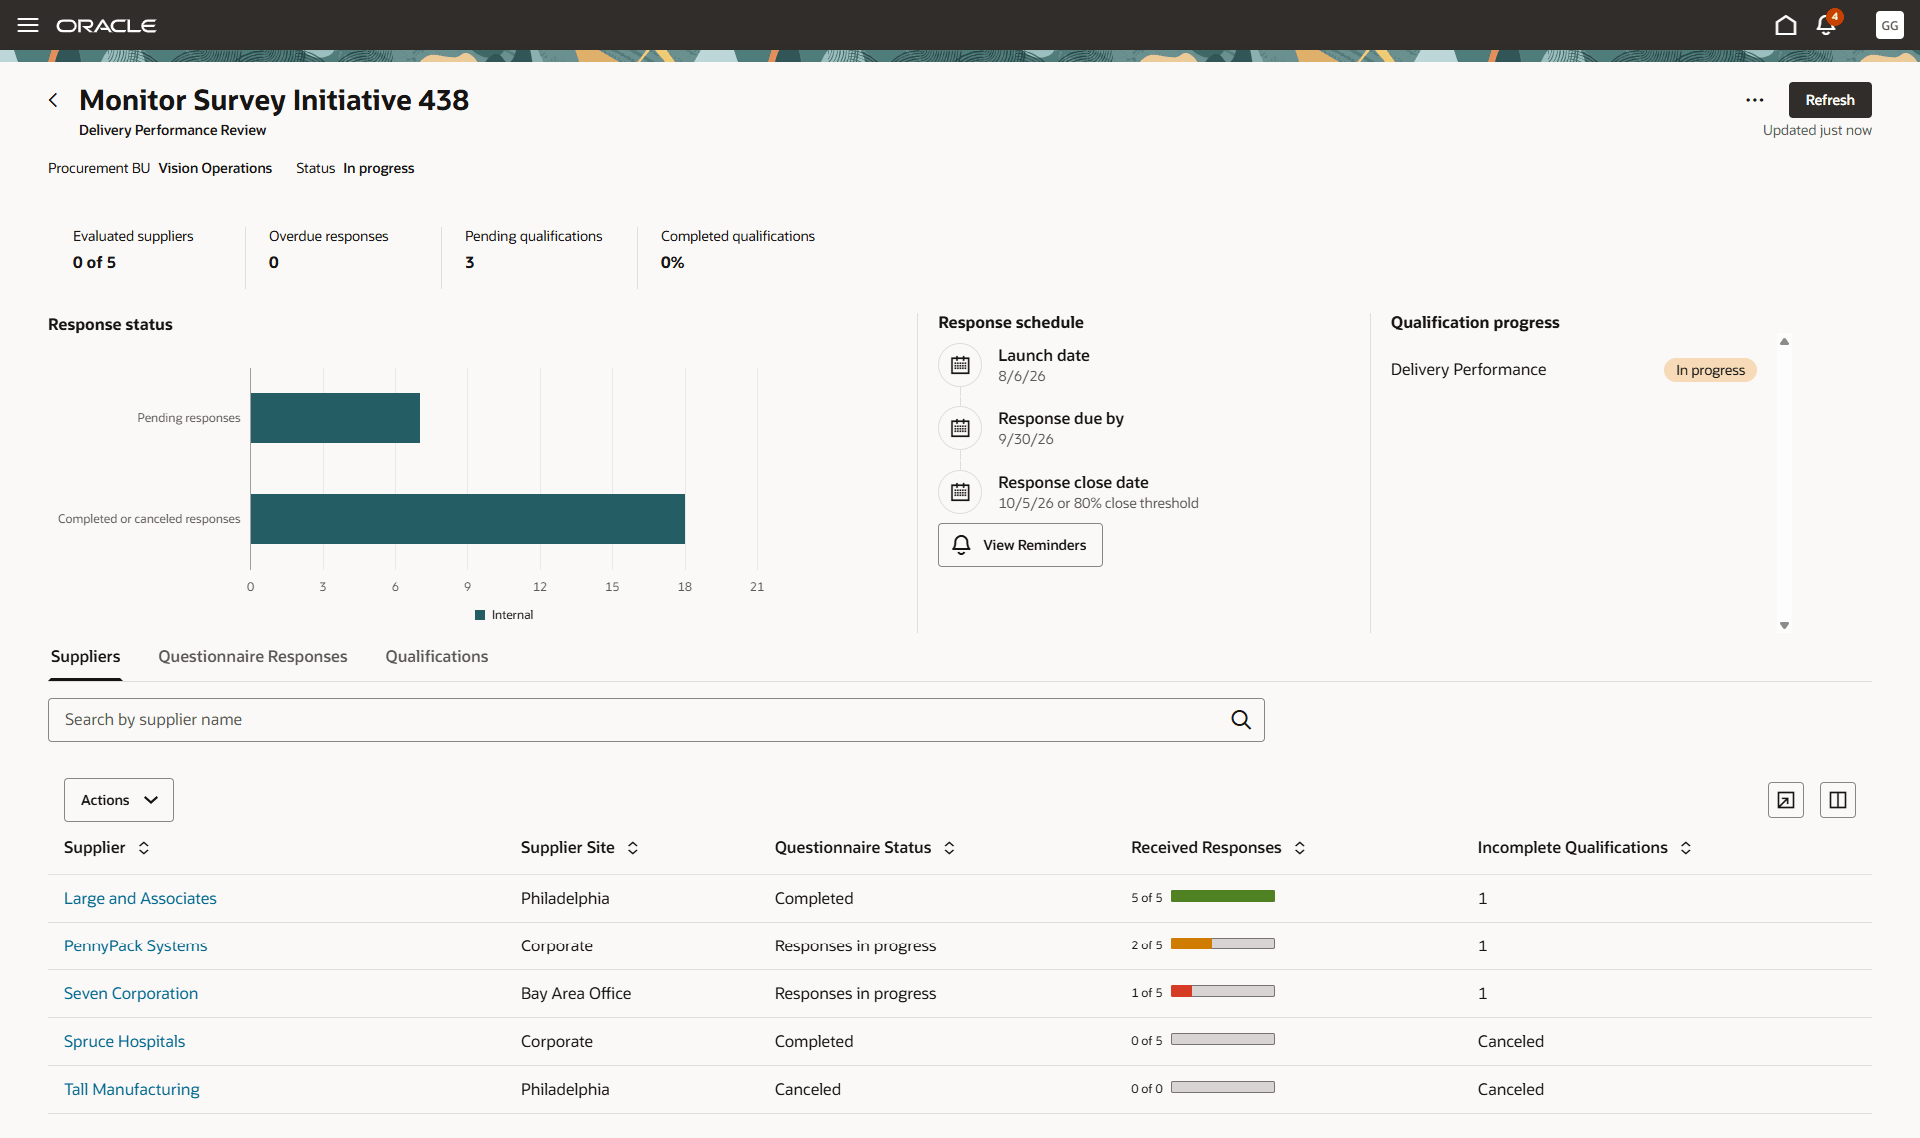Click the Completed or canceled responses bar
This screenshot has height=1138, width=1920.
tap(468, 519)
